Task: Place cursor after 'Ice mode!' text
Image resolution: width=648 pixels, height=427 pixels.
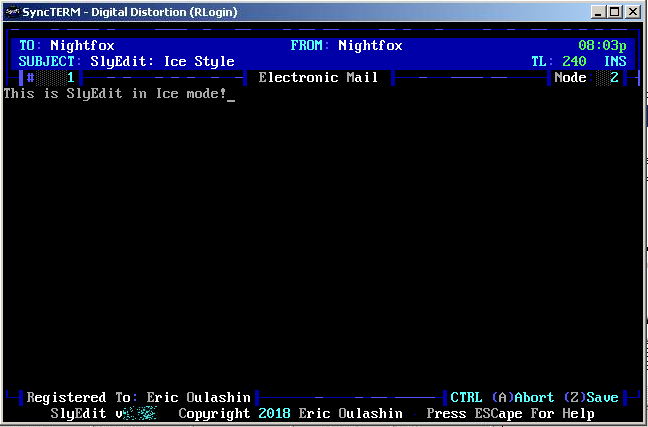Action: point(230,94)
